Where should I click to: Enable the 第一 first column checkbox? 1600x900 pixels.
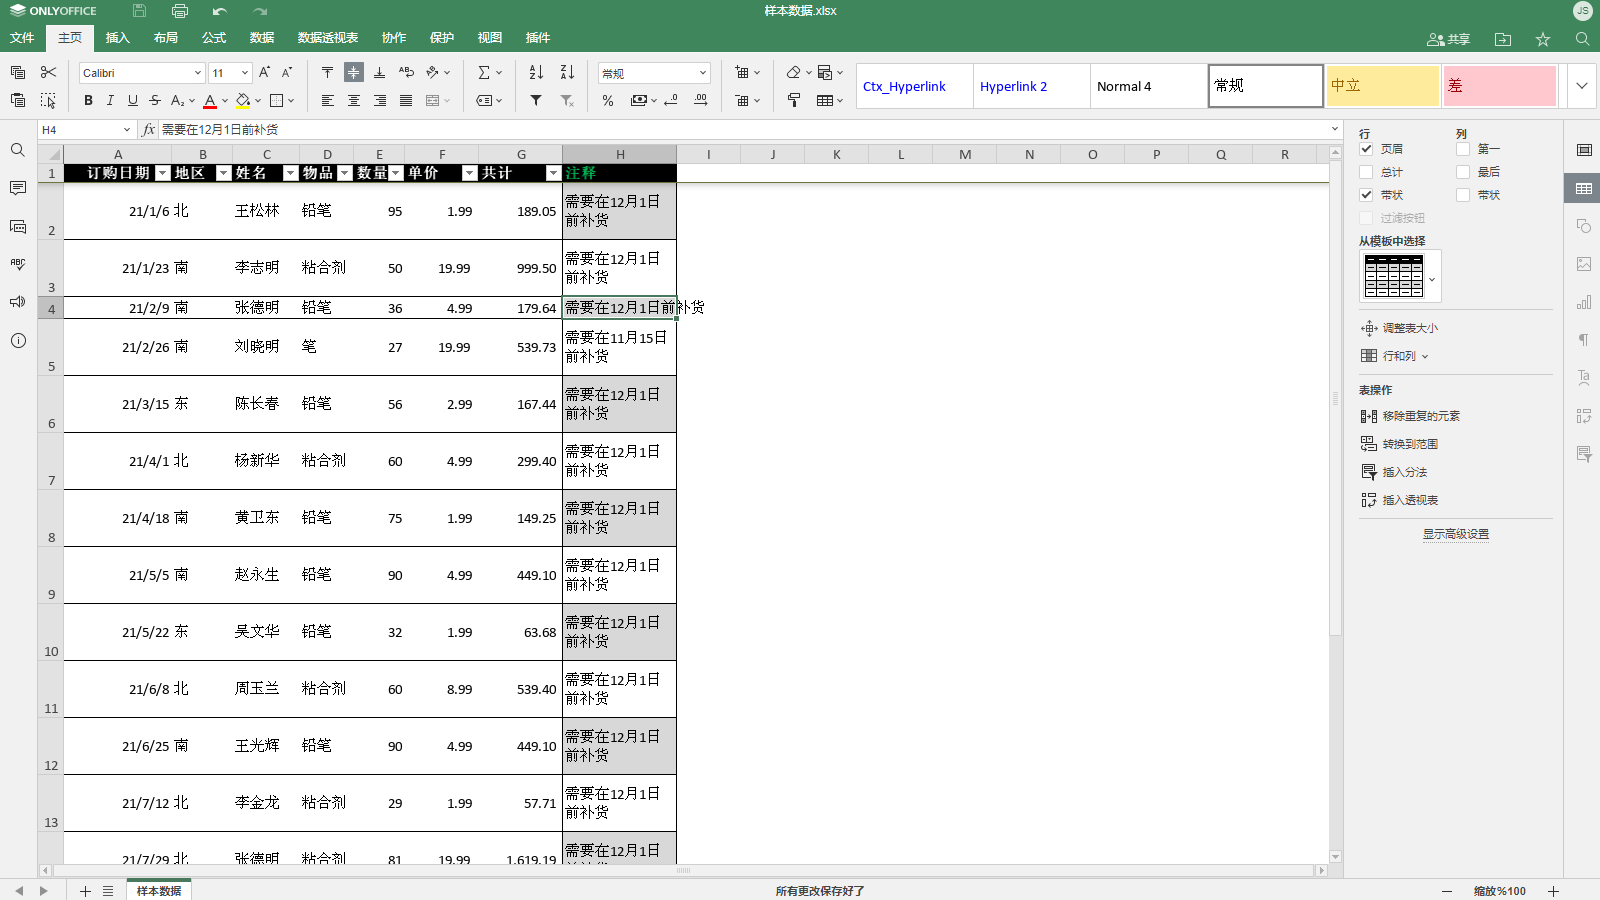(x=1463, y=149)
